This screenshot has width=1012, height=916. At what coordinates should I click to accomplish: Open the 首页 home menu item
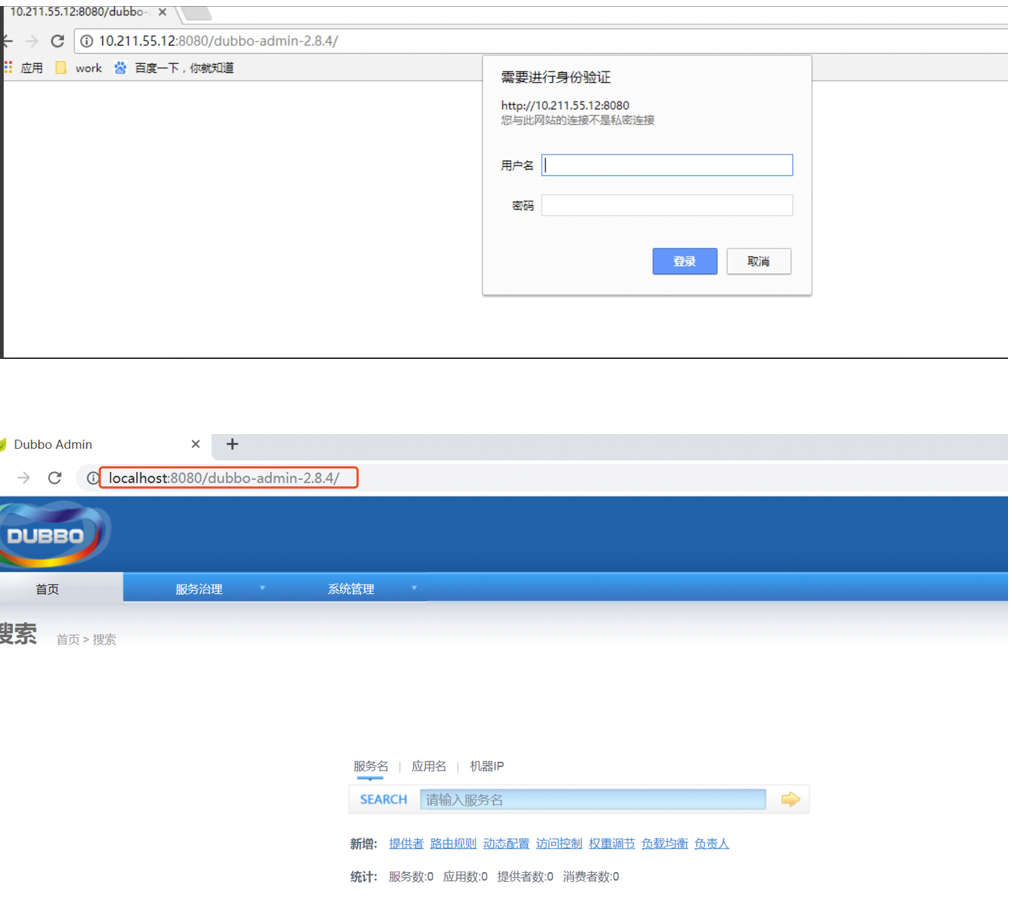tap(47, 589)
